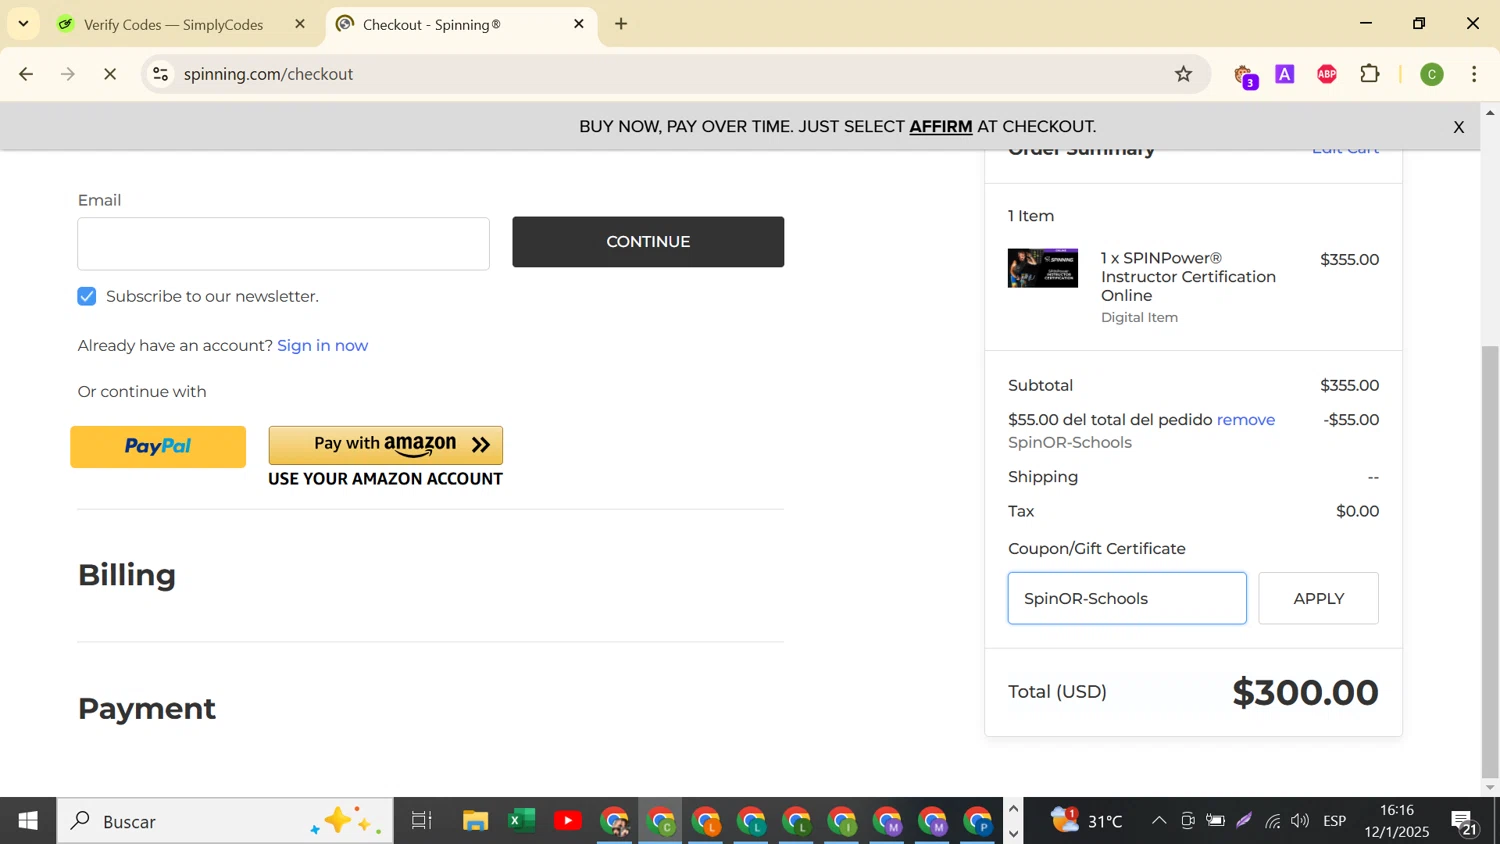Open the battery status tray icon

pos(1215,821)
